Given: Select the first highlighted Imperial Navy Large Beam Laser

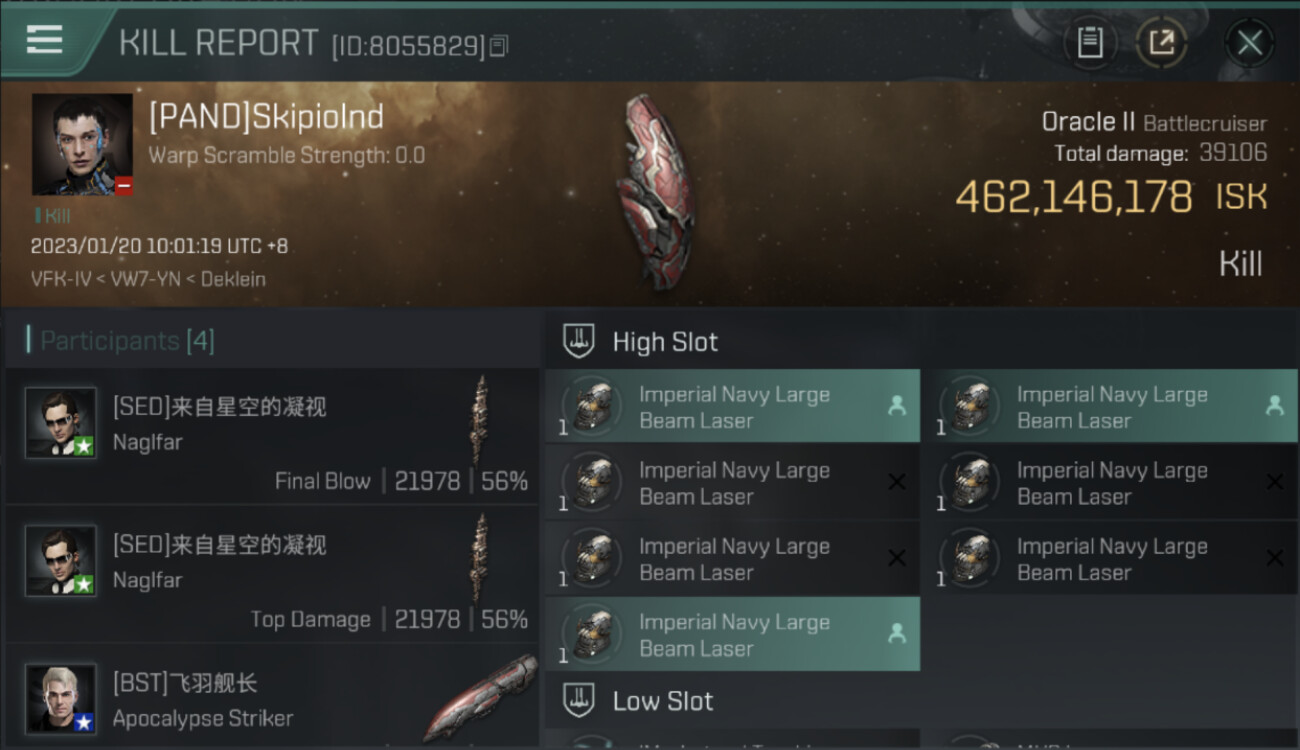Looking at the screenshot, I should (732, 407).
